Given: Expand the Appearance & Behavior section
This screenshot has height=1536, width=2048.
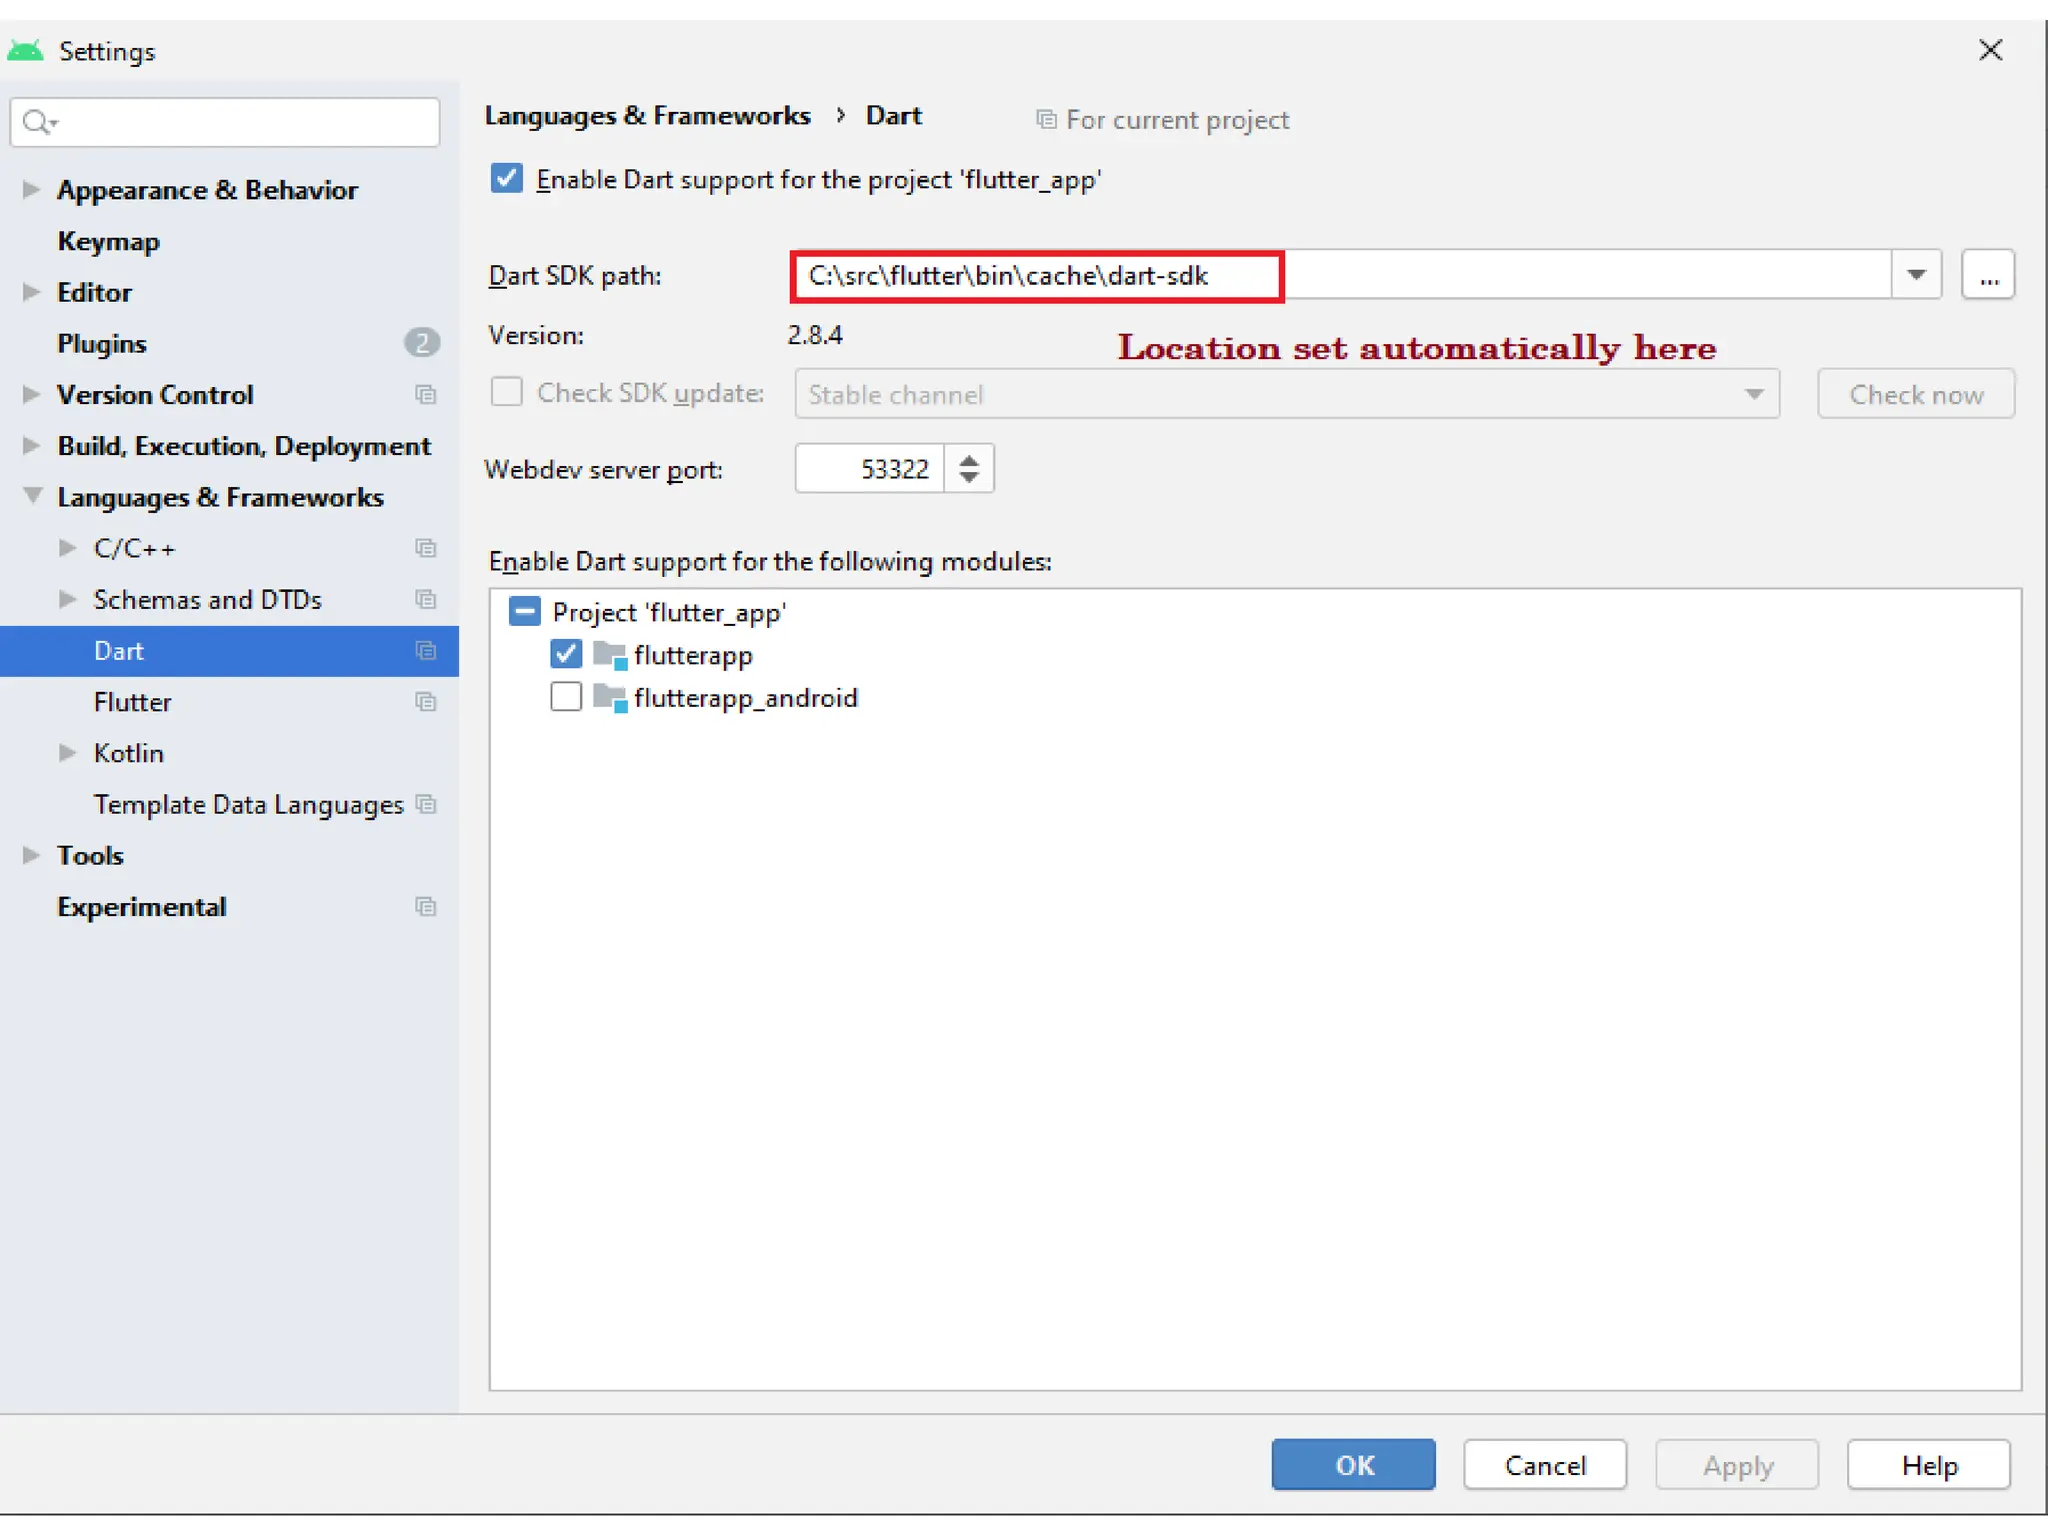Looking at the screenshot, I should tap(31, 190).
